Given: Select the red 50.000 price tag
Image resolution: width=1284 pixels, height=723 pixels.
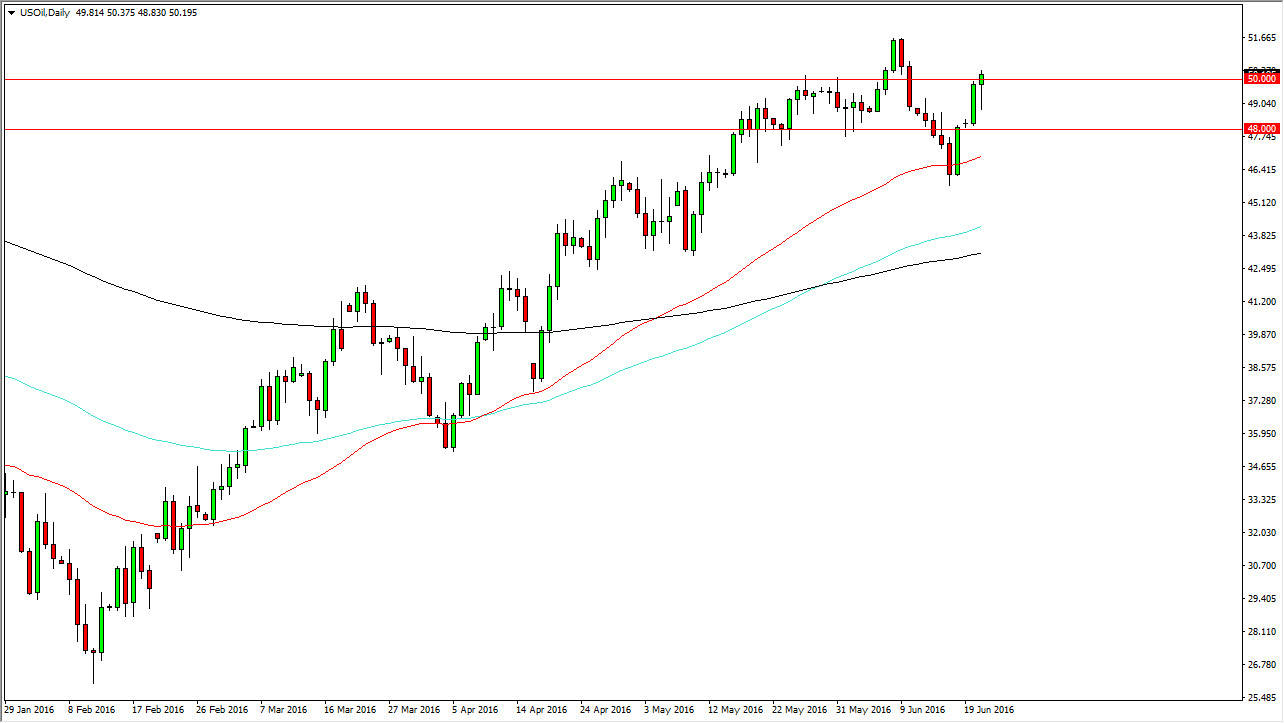Looking at the screenshot, I should pos(1261,77).
